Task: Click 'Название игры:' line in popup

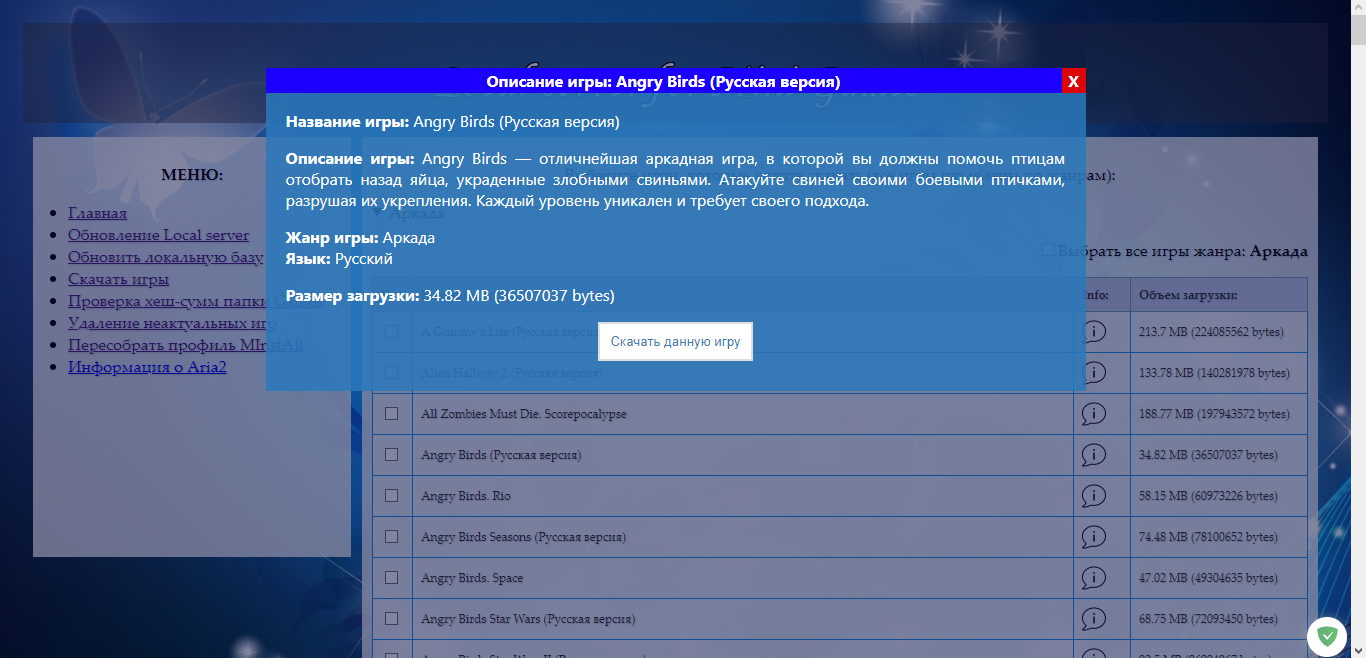Action: click(453, 122)
